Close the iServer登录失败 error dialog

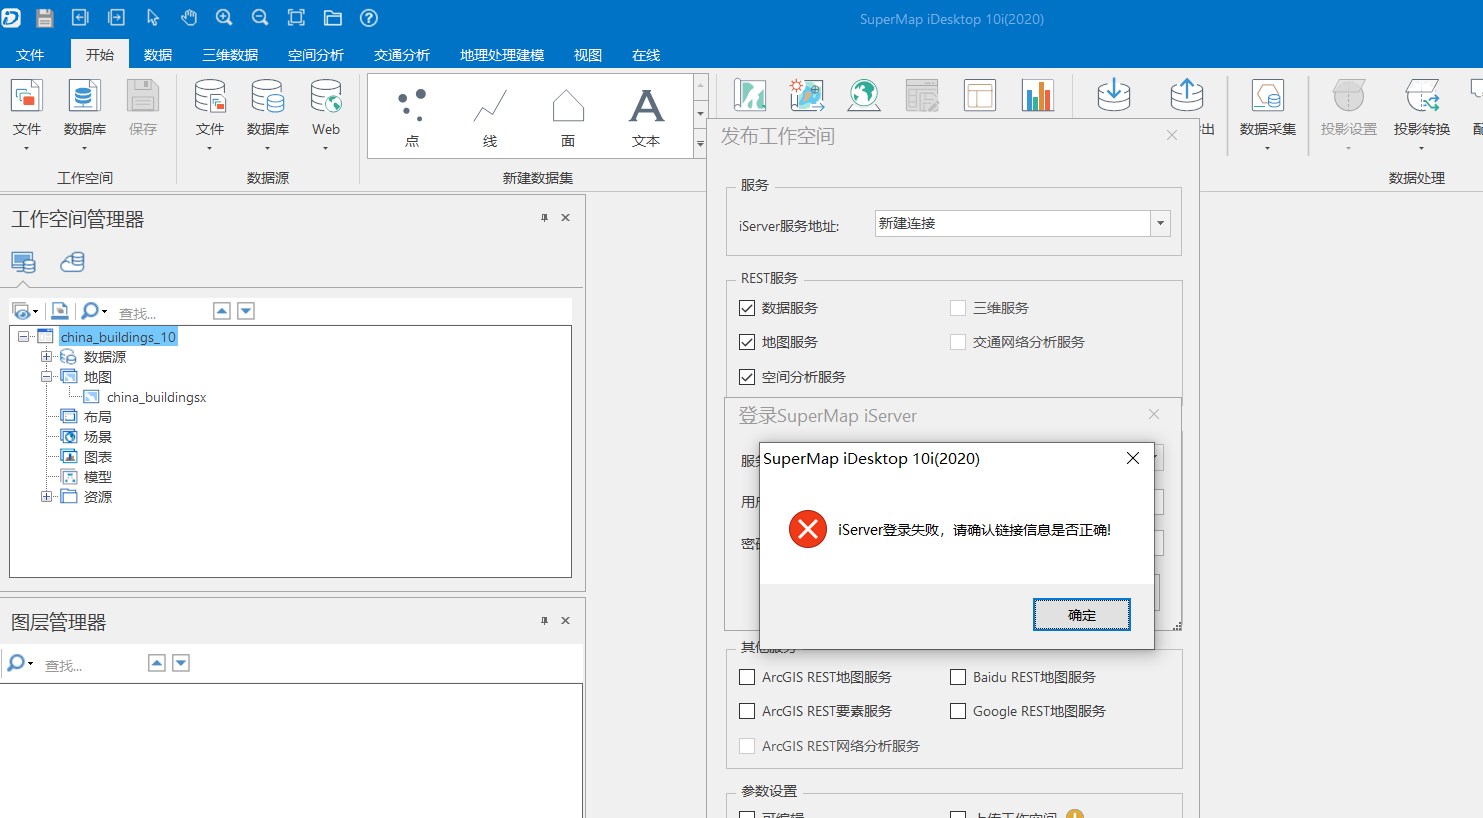coord(1132,458)
